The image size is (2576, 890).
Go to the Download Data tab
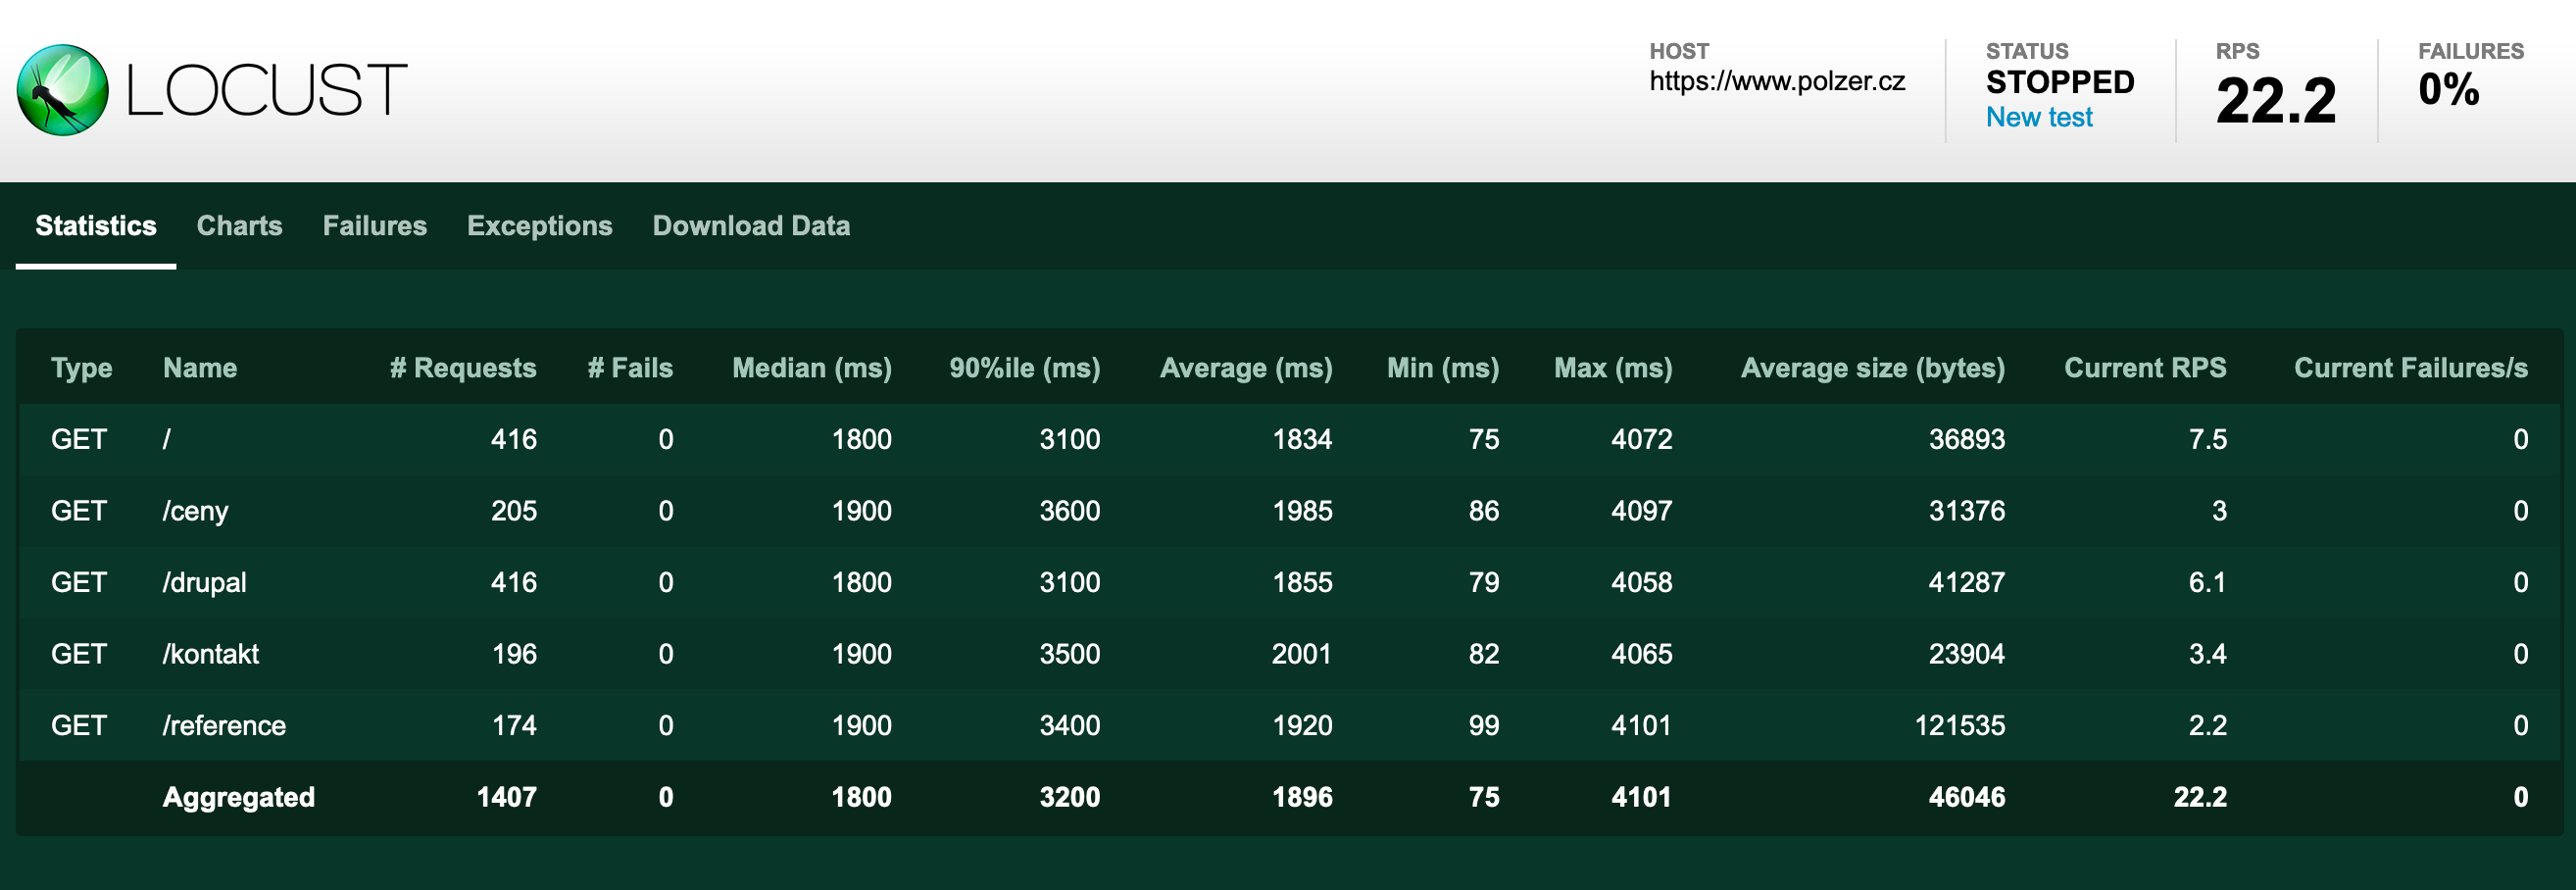[752, 226]
